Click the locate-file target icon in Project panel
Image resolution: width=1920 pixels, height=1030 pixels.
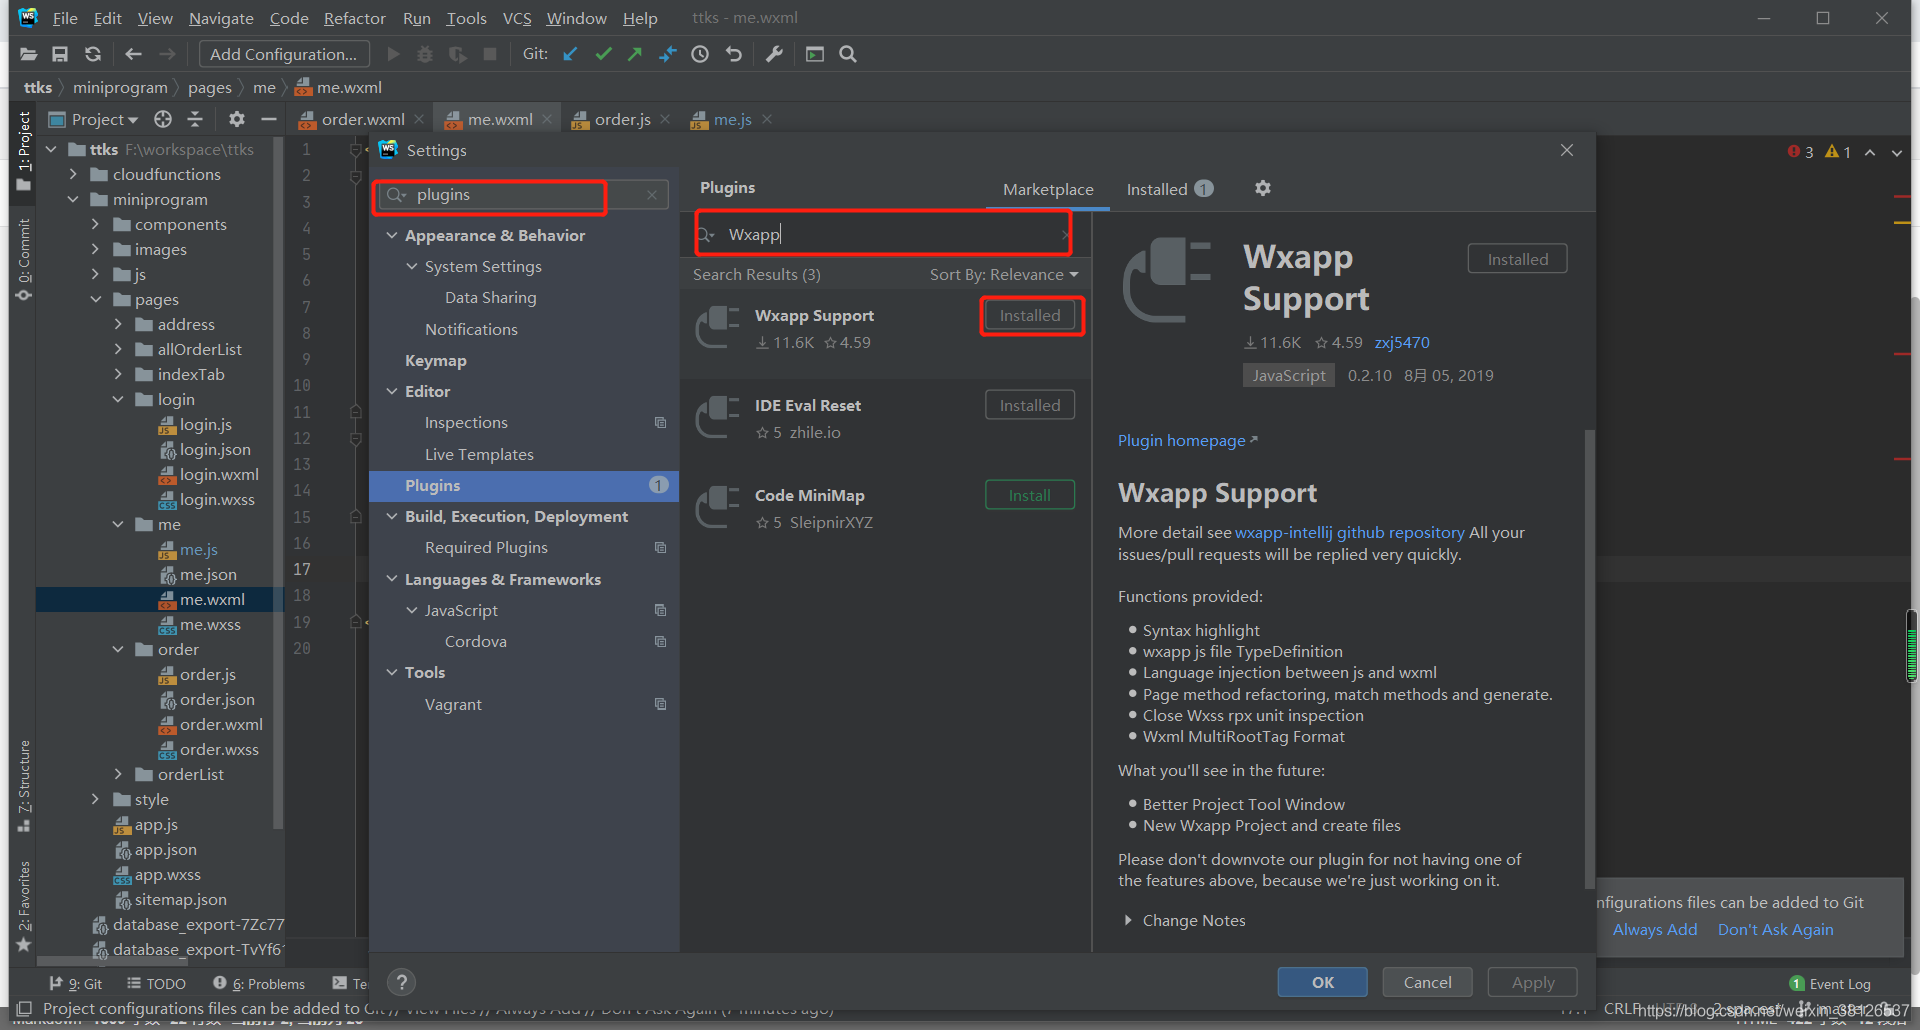point(163,119)
